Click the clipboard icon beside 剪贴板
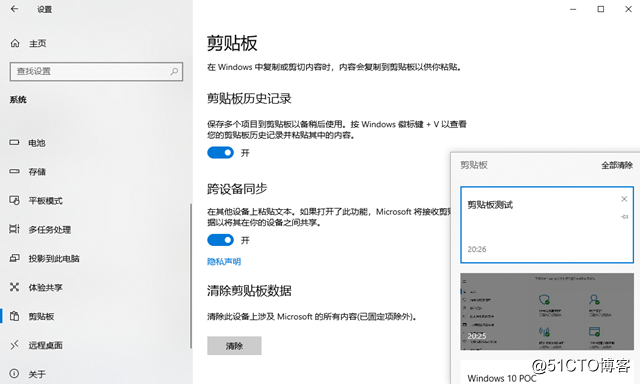Viewport: 640px width, 384px height. pos(14,316)
